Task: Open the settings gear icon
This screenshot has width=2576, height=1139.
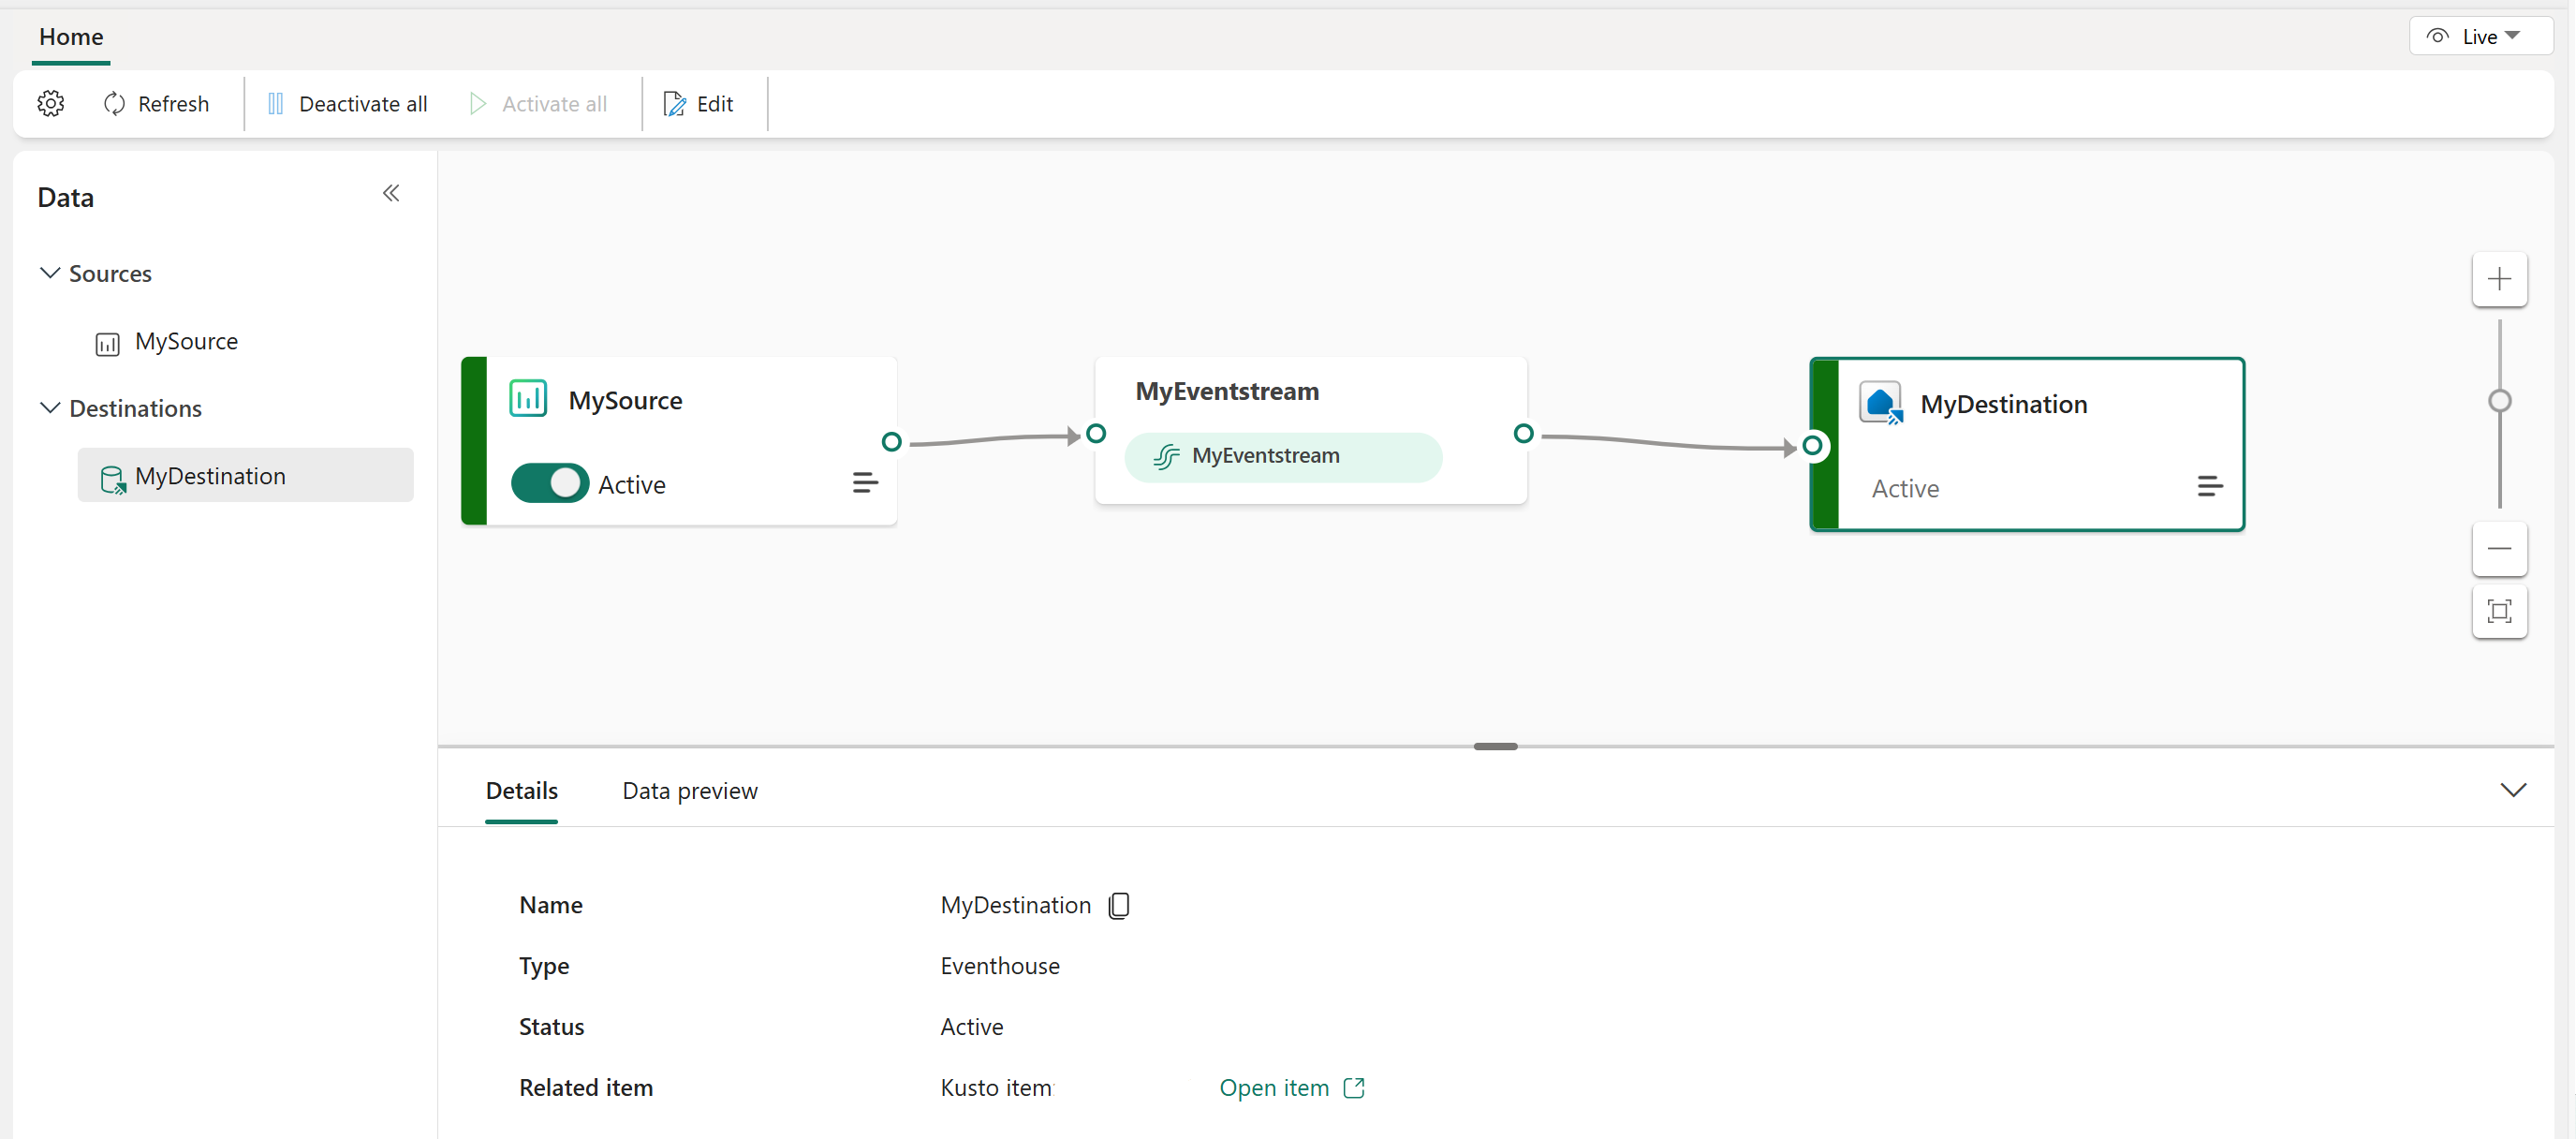Action: (51, 103)
